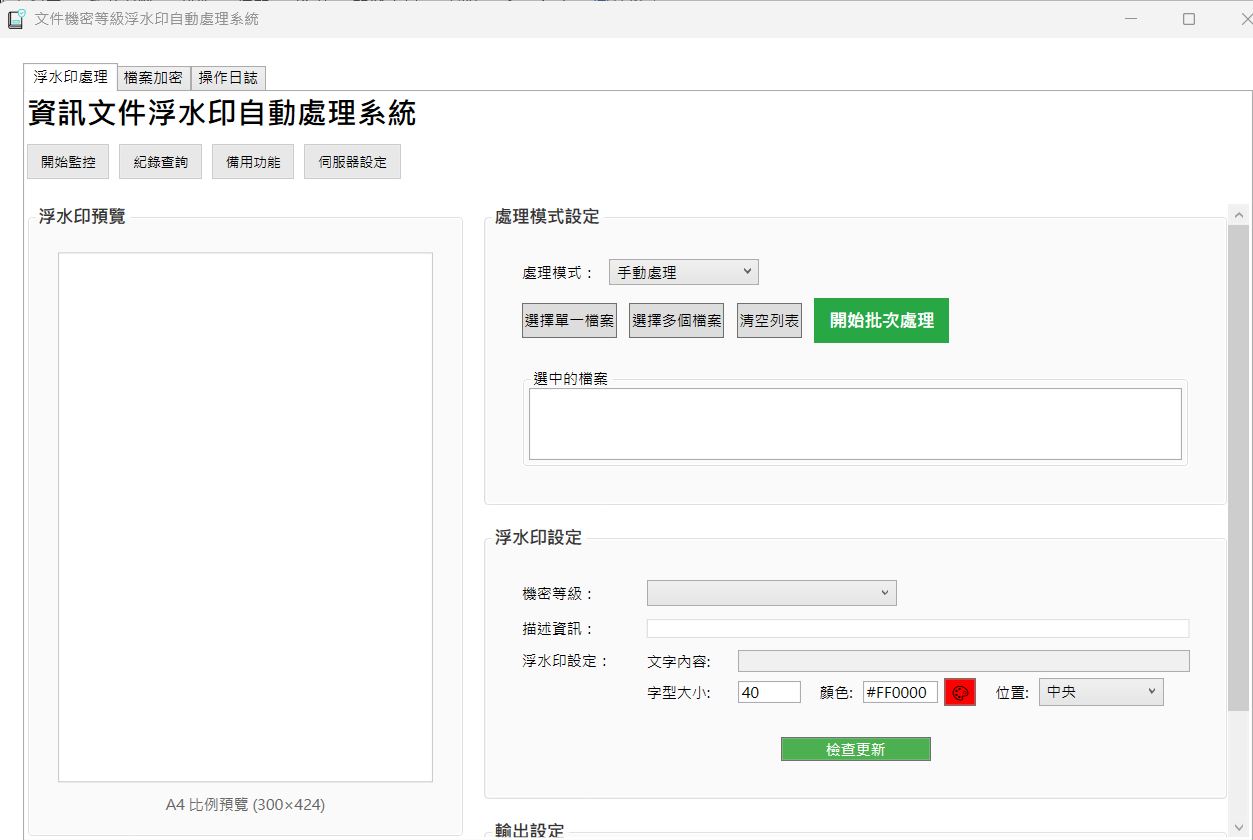The width and height of the screenshot is (1253, 840).
Task: Click the app icon in title bar
Action: [x=16, y=19]
